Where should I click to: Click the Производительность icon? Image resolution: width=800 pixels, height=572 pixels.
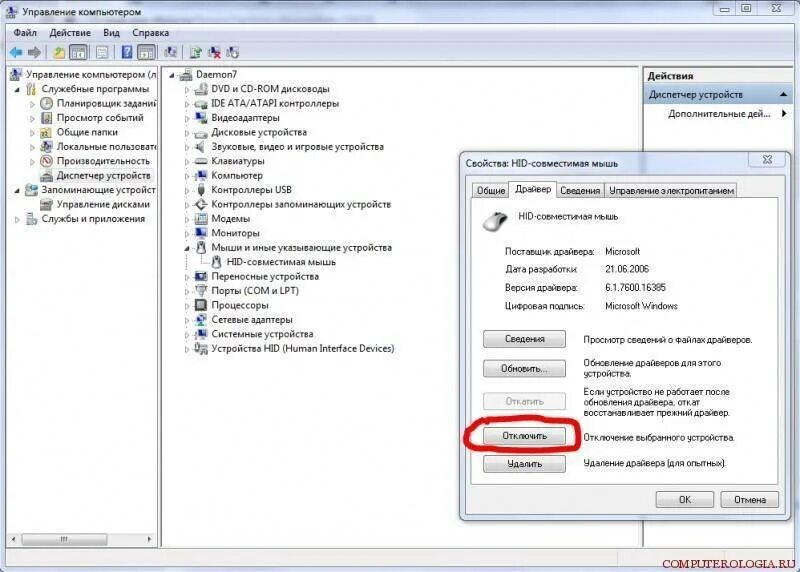pos(46,161)
